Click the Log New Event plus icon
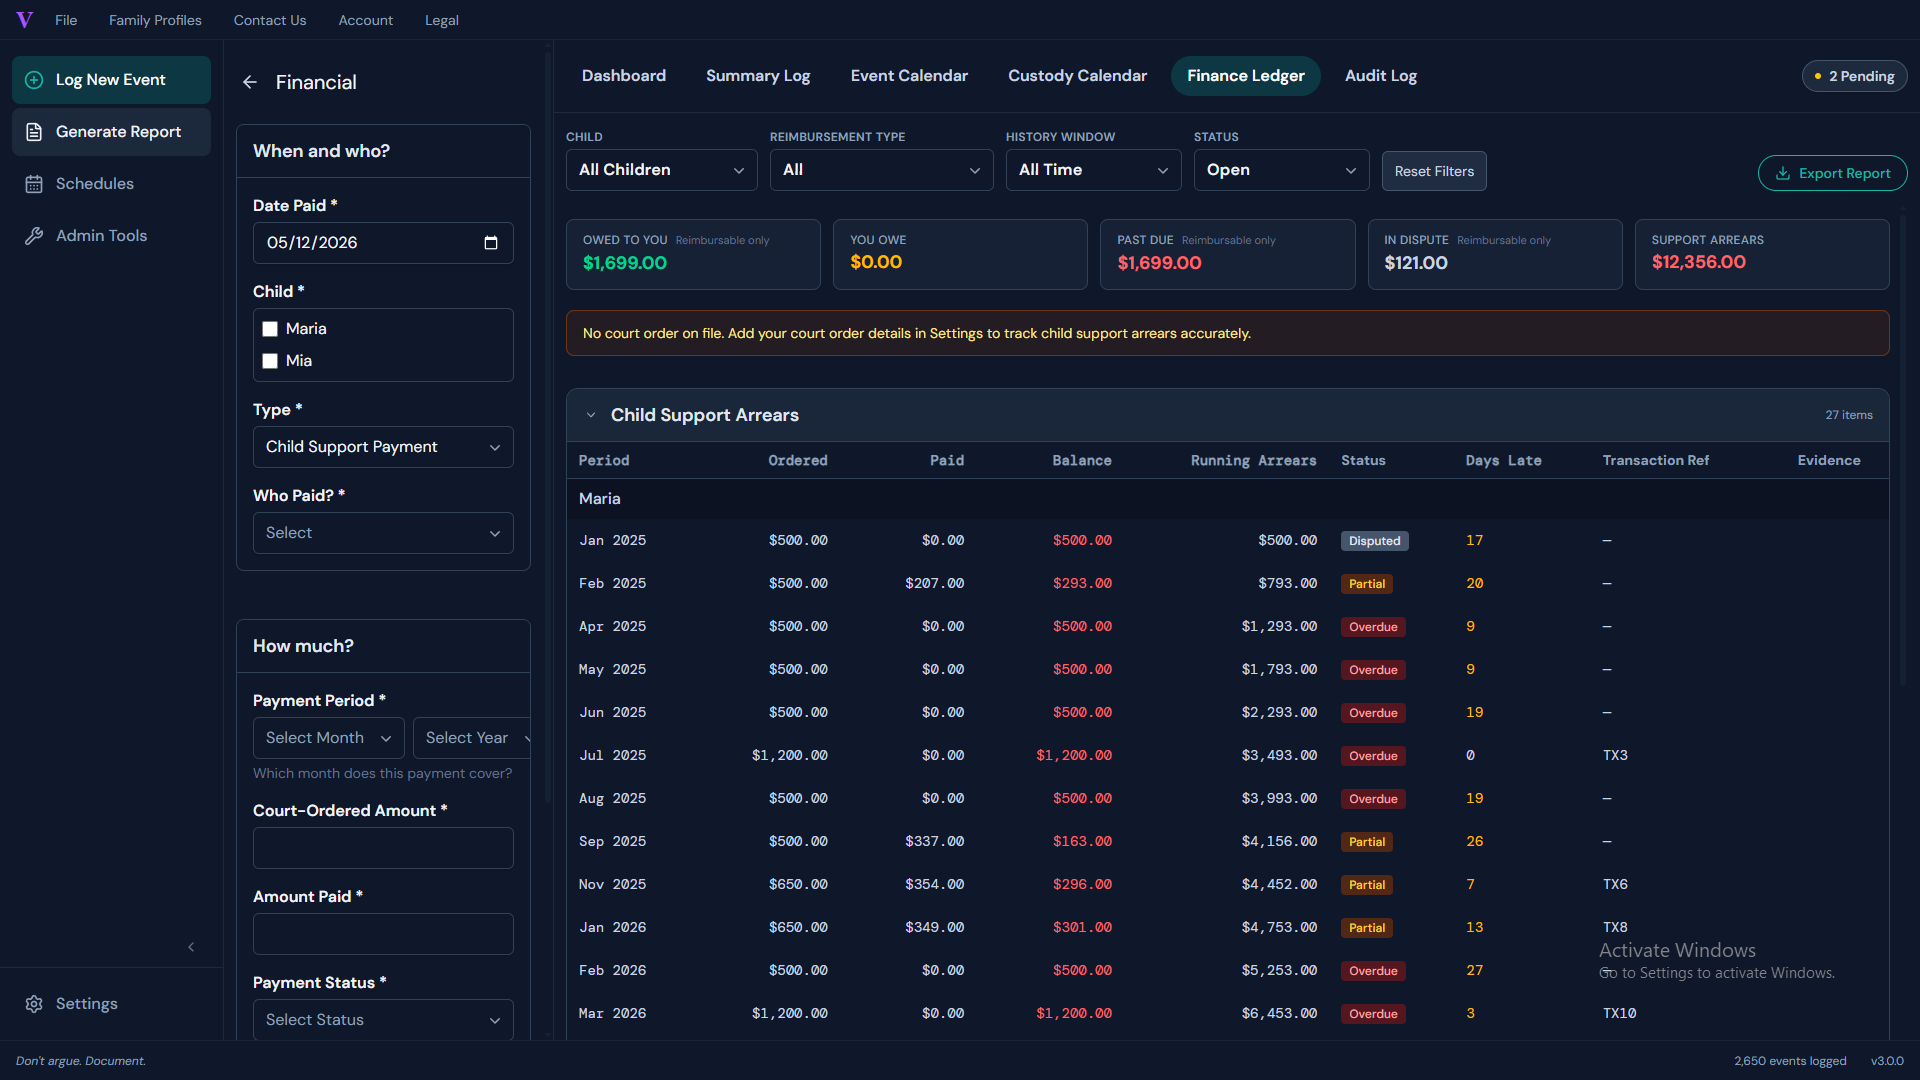 pyautogui.click(x=34, y=80)
